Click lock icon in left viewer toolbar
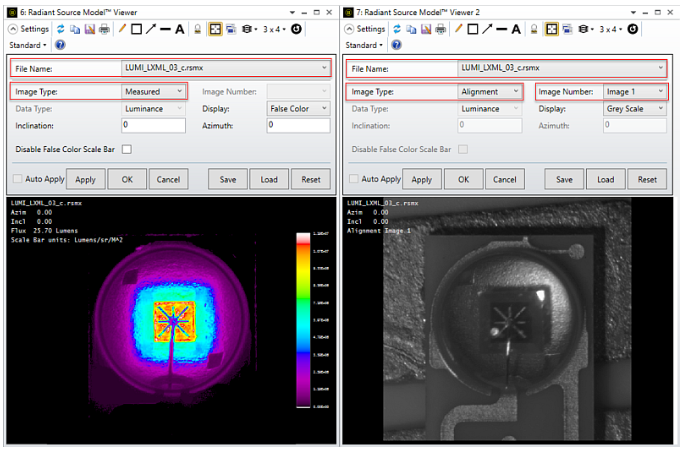Screen dimensions: 684x455 click(198, 29)
